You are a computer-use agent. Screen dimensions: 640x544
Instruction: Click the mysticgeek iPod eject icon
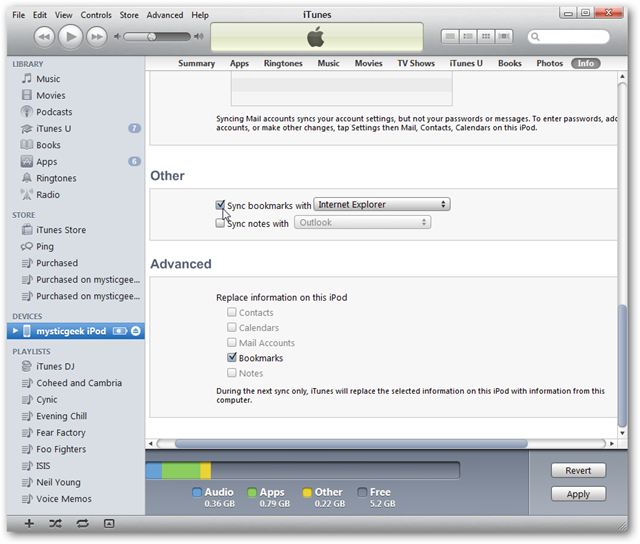136,331
